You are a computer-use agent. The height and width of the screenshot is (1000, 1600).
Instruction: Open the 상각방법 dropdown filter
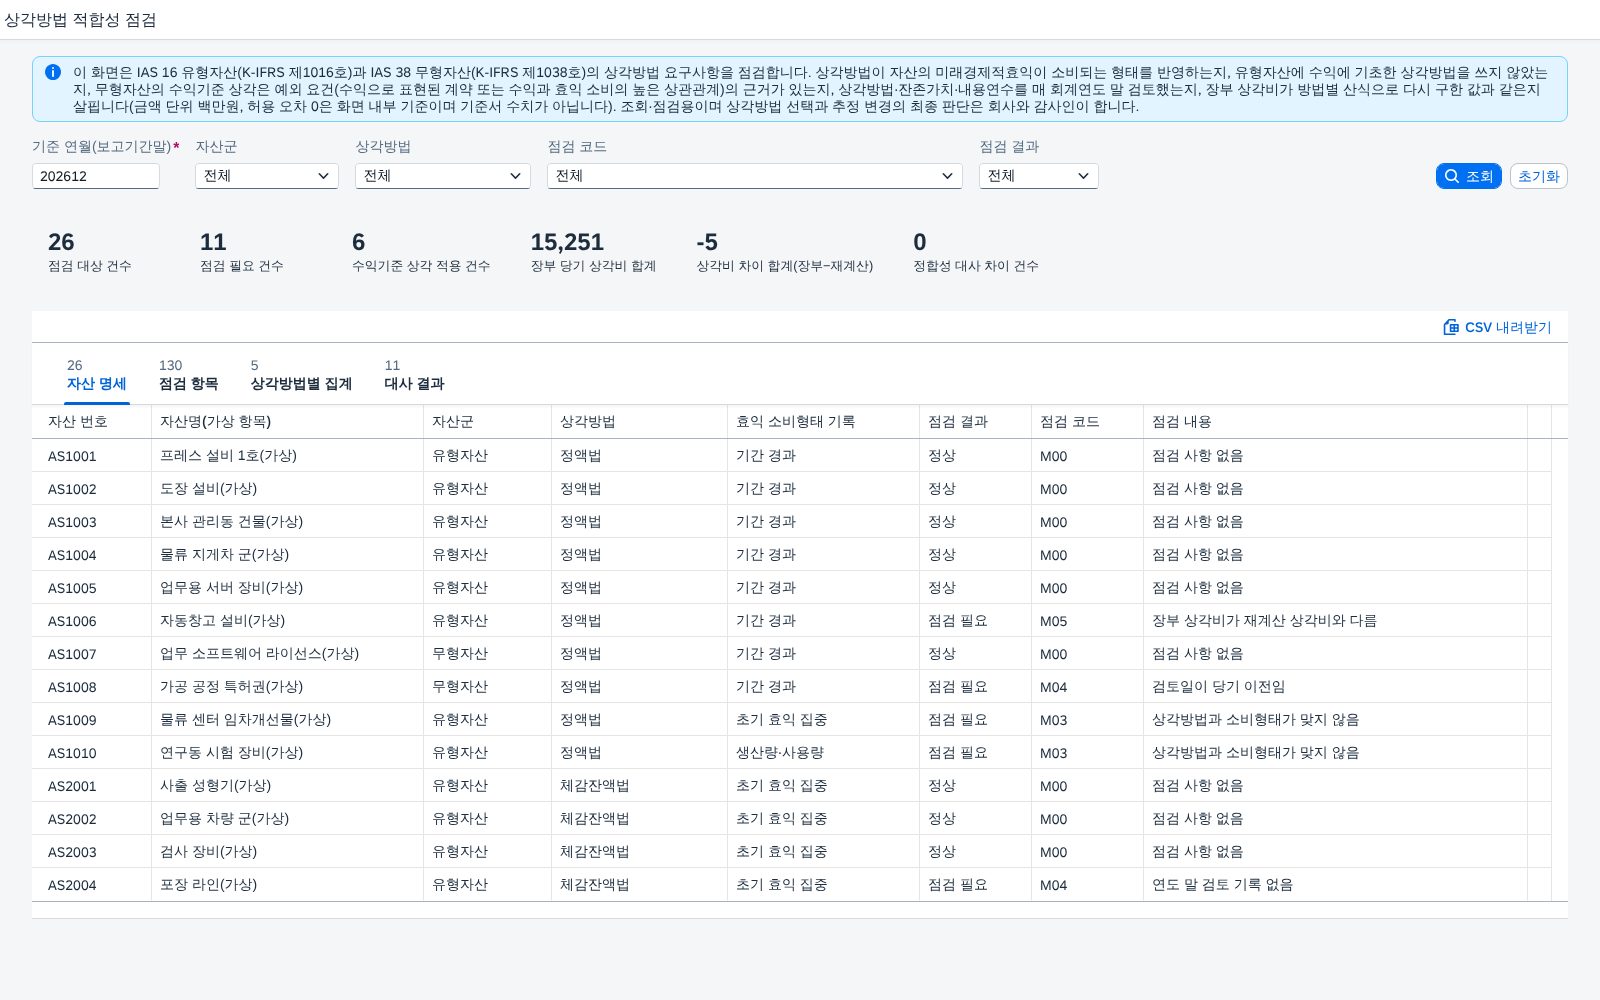coord(443,176)
